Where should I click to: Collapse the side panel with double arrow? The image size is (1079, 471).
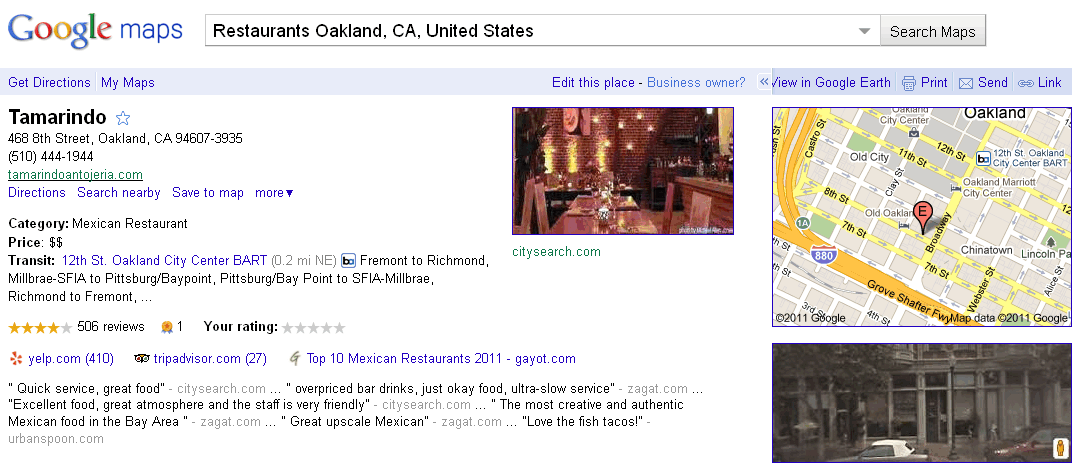(x=764, y=83)
